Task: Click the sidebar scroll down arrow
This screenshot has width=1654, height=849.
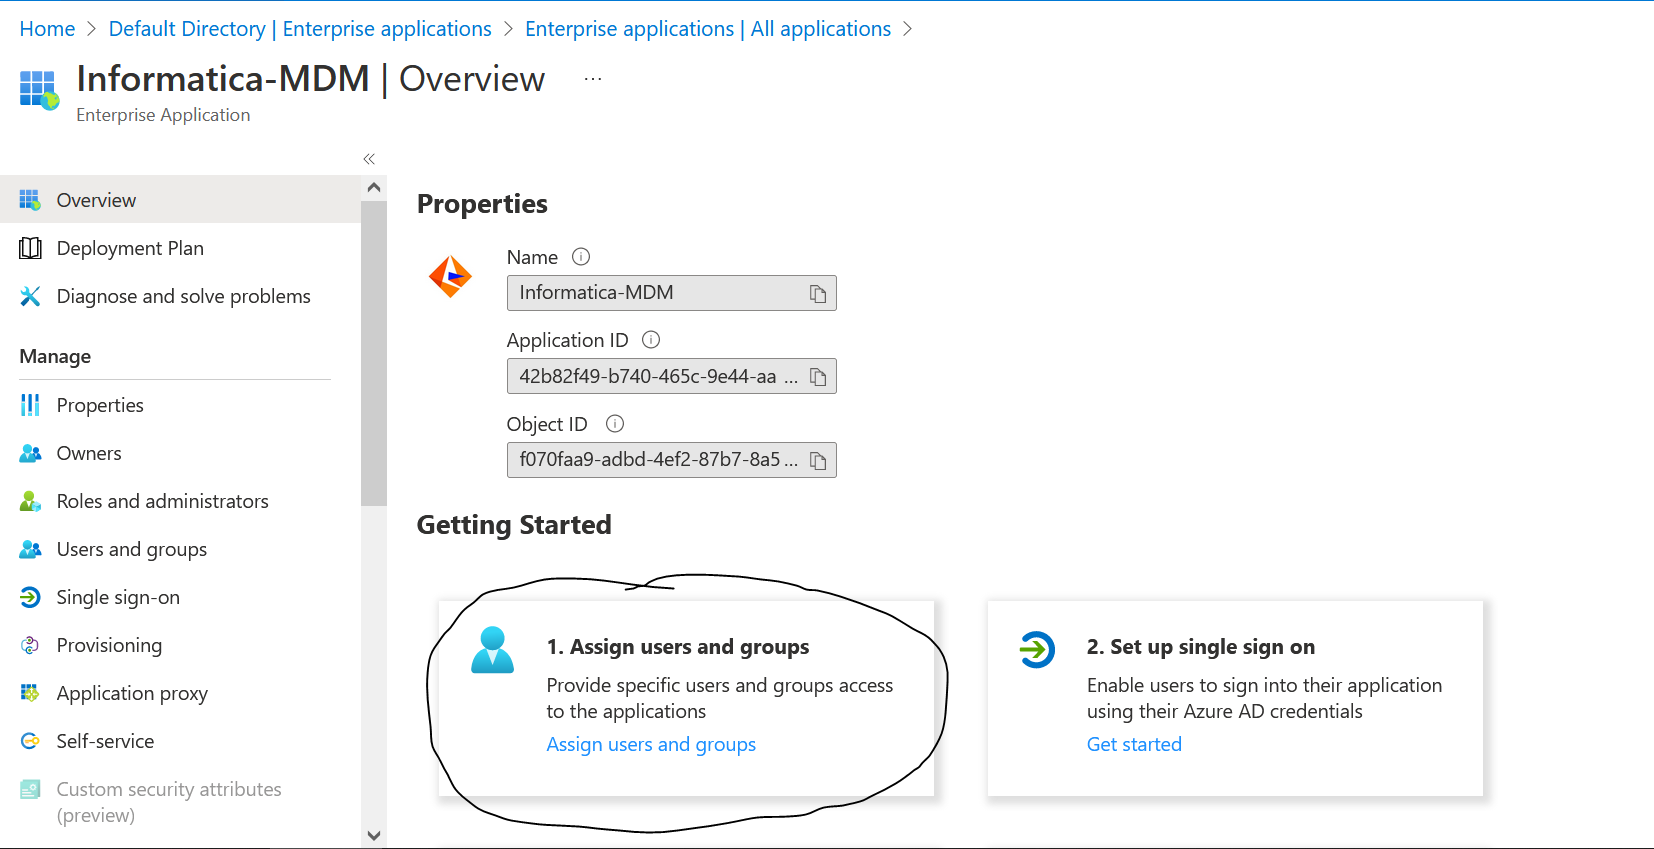Action: click(x=374, y=836)
